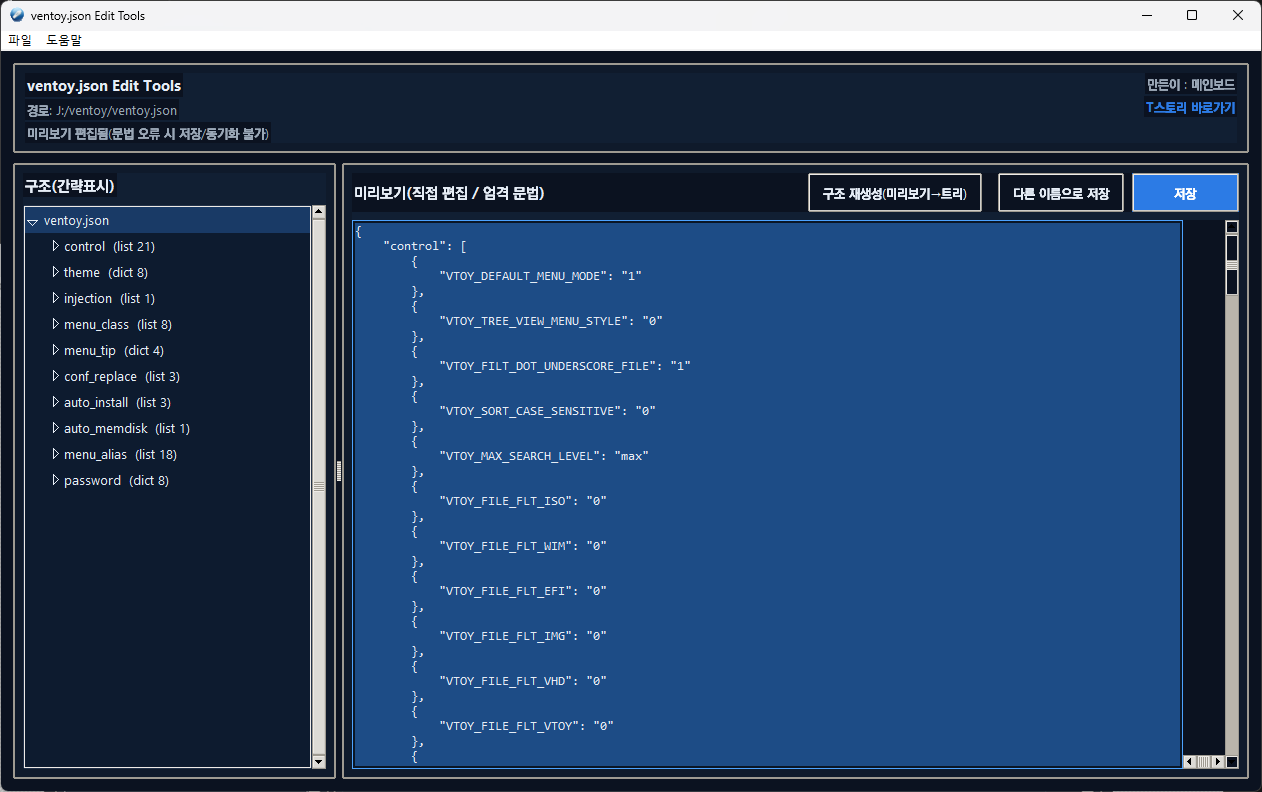Click the VTOY_MAX_SEARCH_LEVEL line
This screenshot has width=1262, height=792.
[x=544, y=455]
